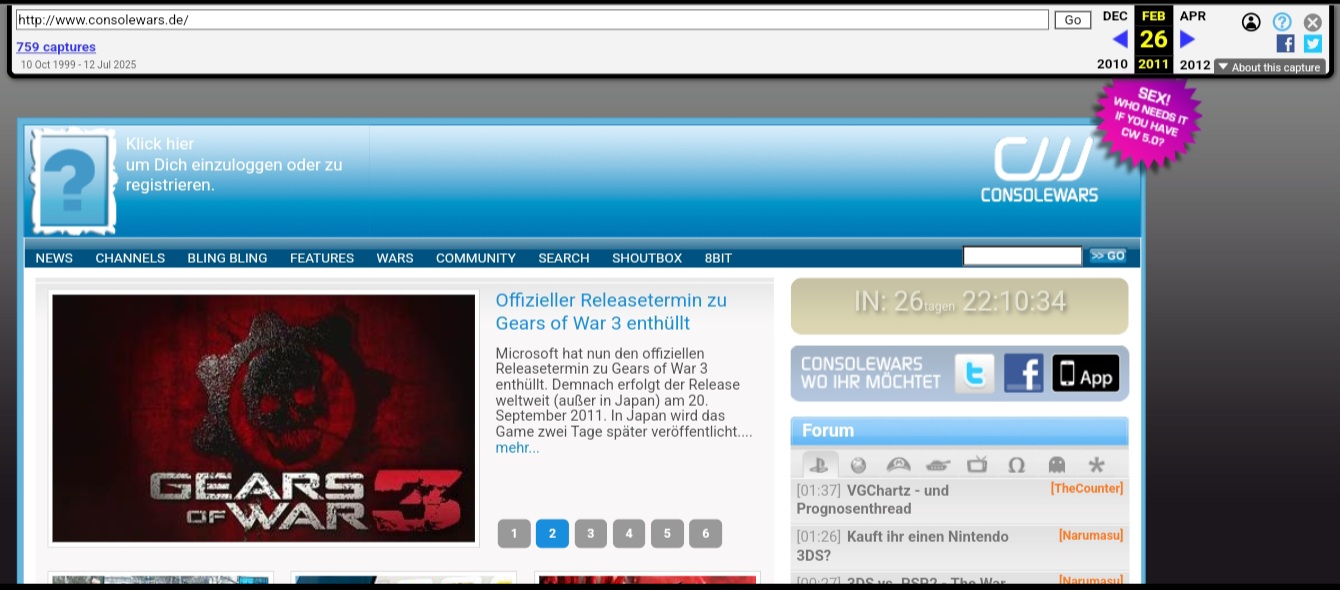Open Consolewars Facebook page icon
This screenshot has width=1340, height=590.
click(x=1023, y=374)
